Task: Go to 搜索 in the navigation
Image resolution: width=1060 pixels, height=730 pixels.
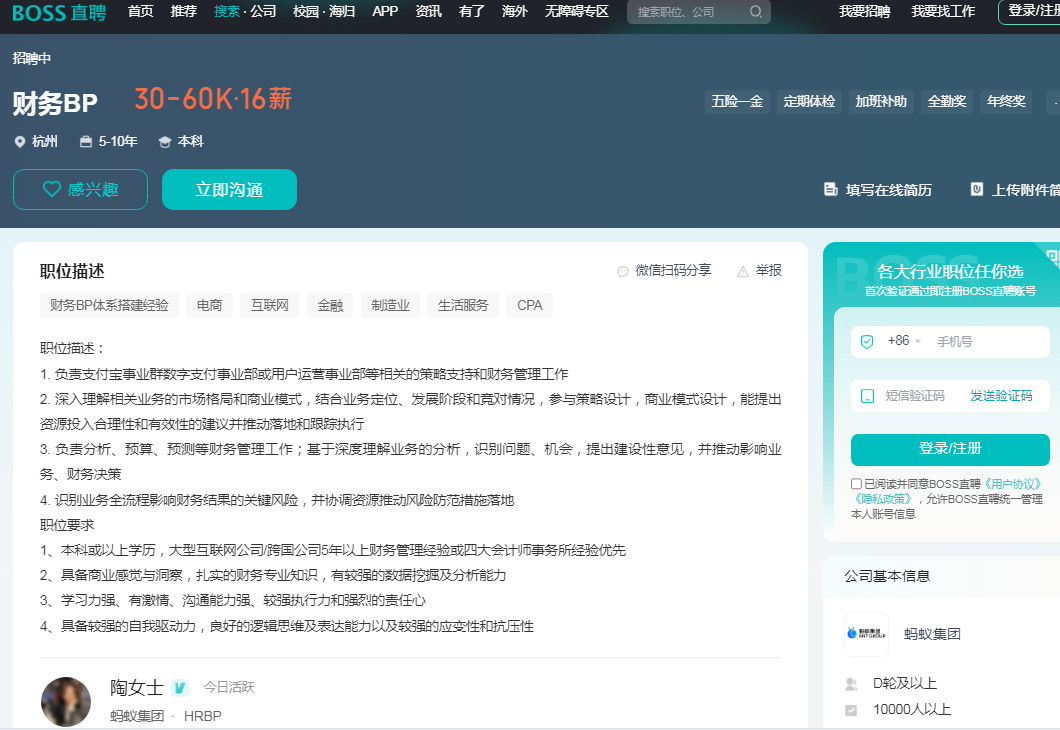Action: coord(226,11)
